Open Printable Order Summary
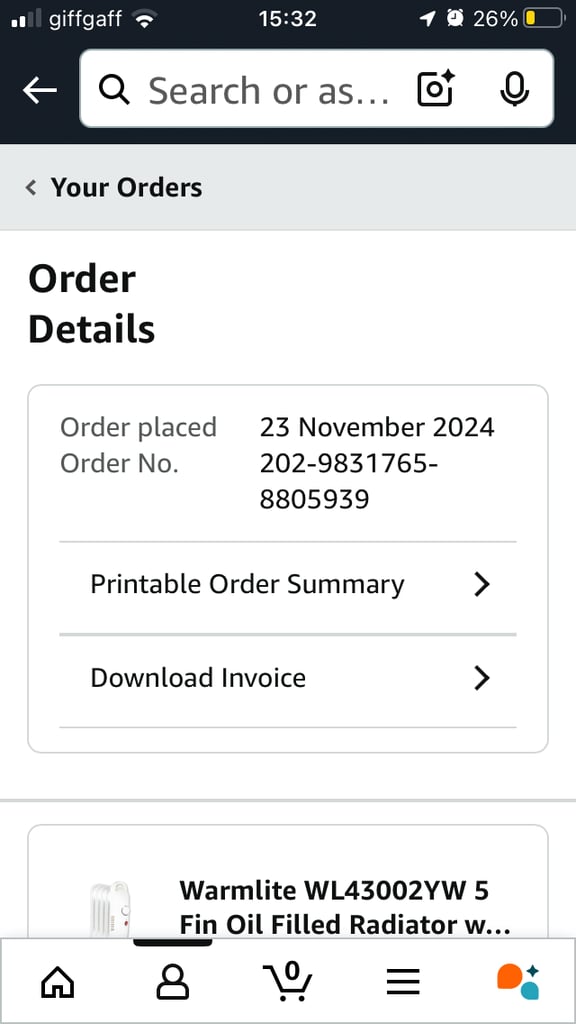This screenshot has height=1024, width=576. click(287, 585)
